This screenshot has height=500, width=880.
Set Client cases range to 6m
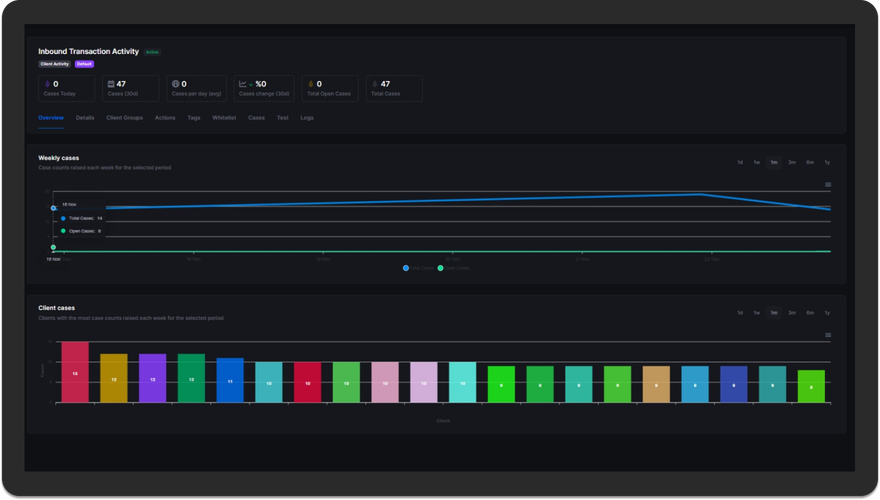(810, 313)
